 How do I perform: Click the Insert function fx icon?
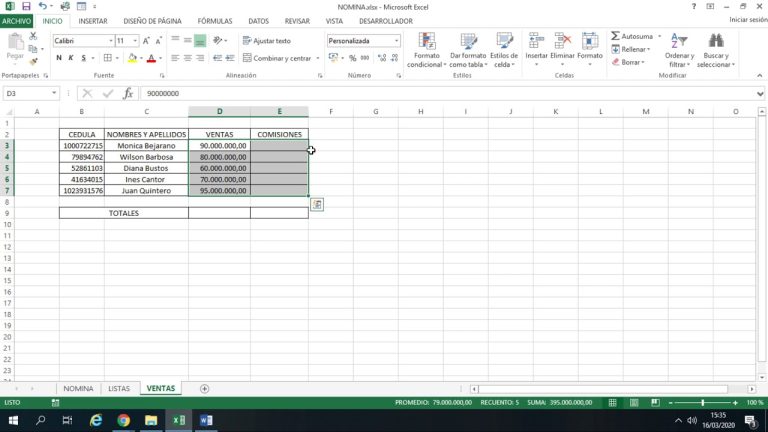(x=127, y=93)
